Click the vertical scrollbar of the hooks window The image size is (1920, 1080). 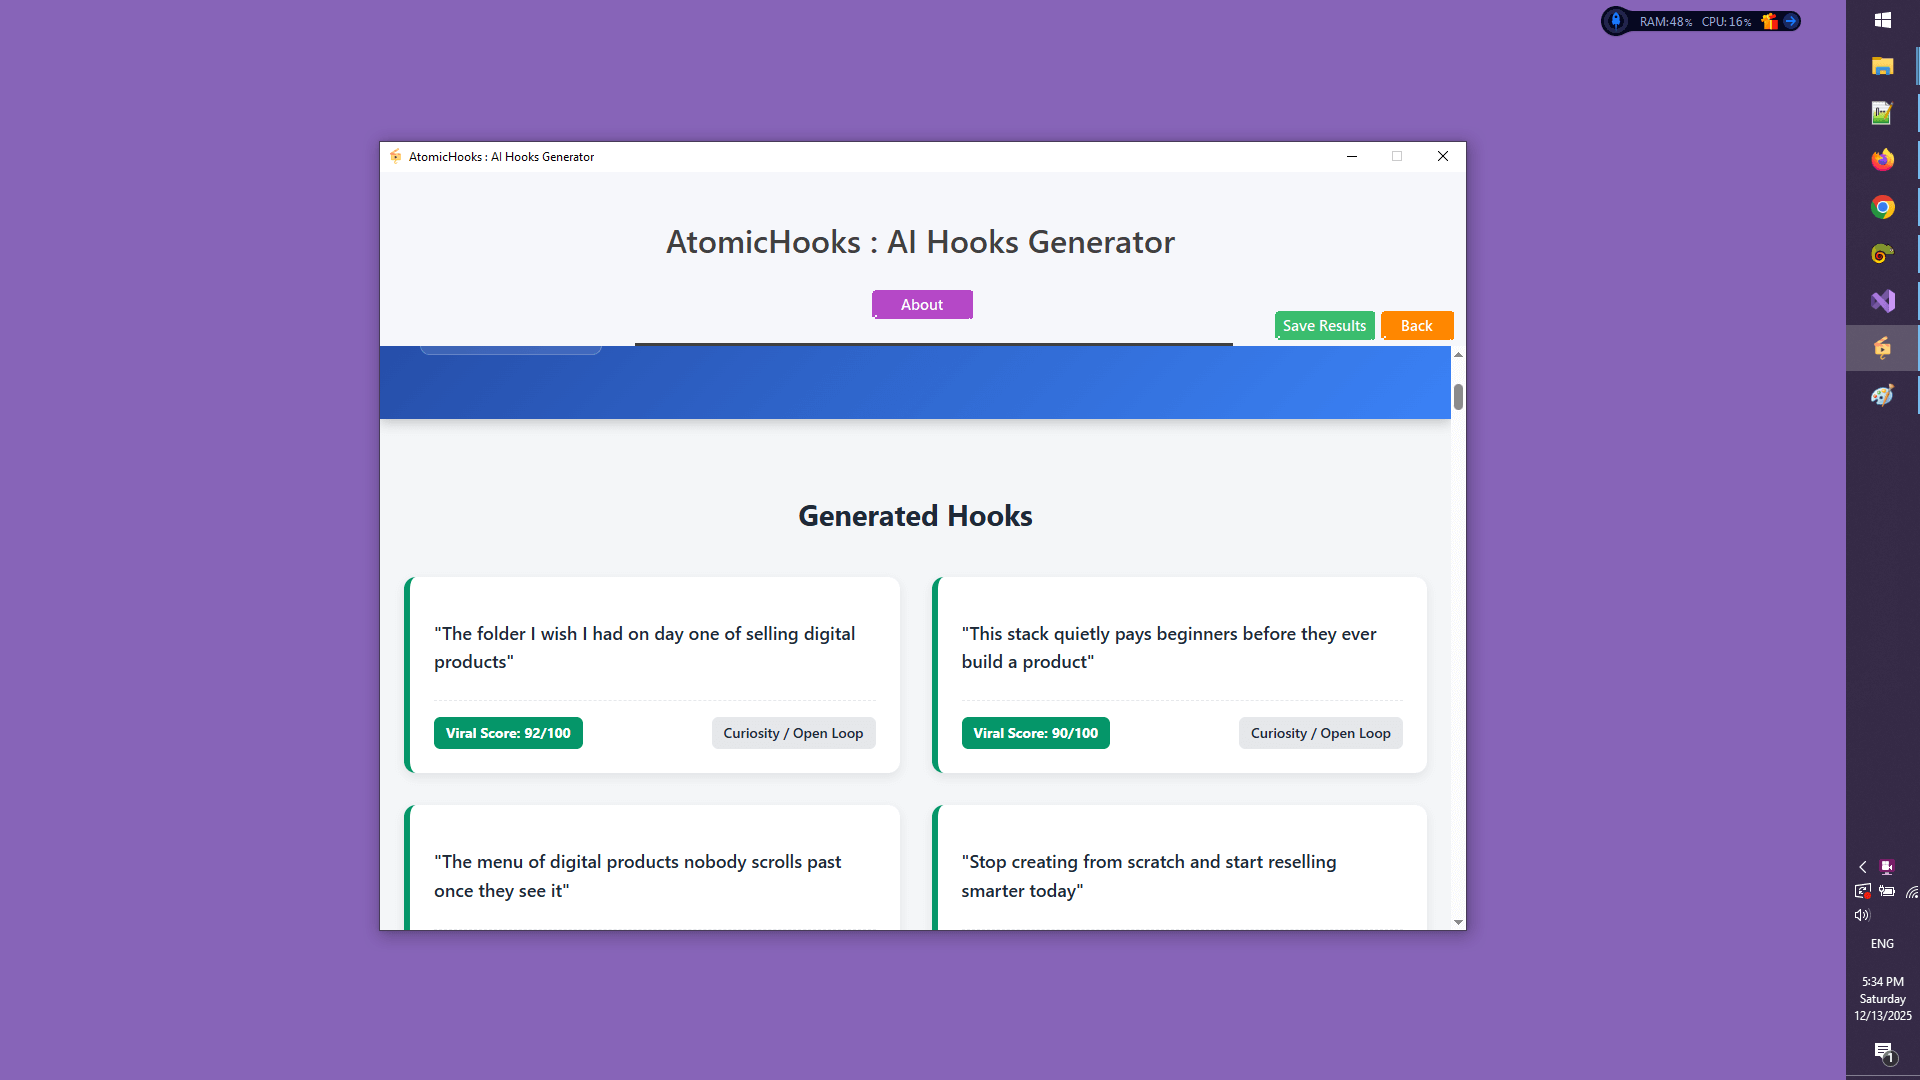[1458, 397]
